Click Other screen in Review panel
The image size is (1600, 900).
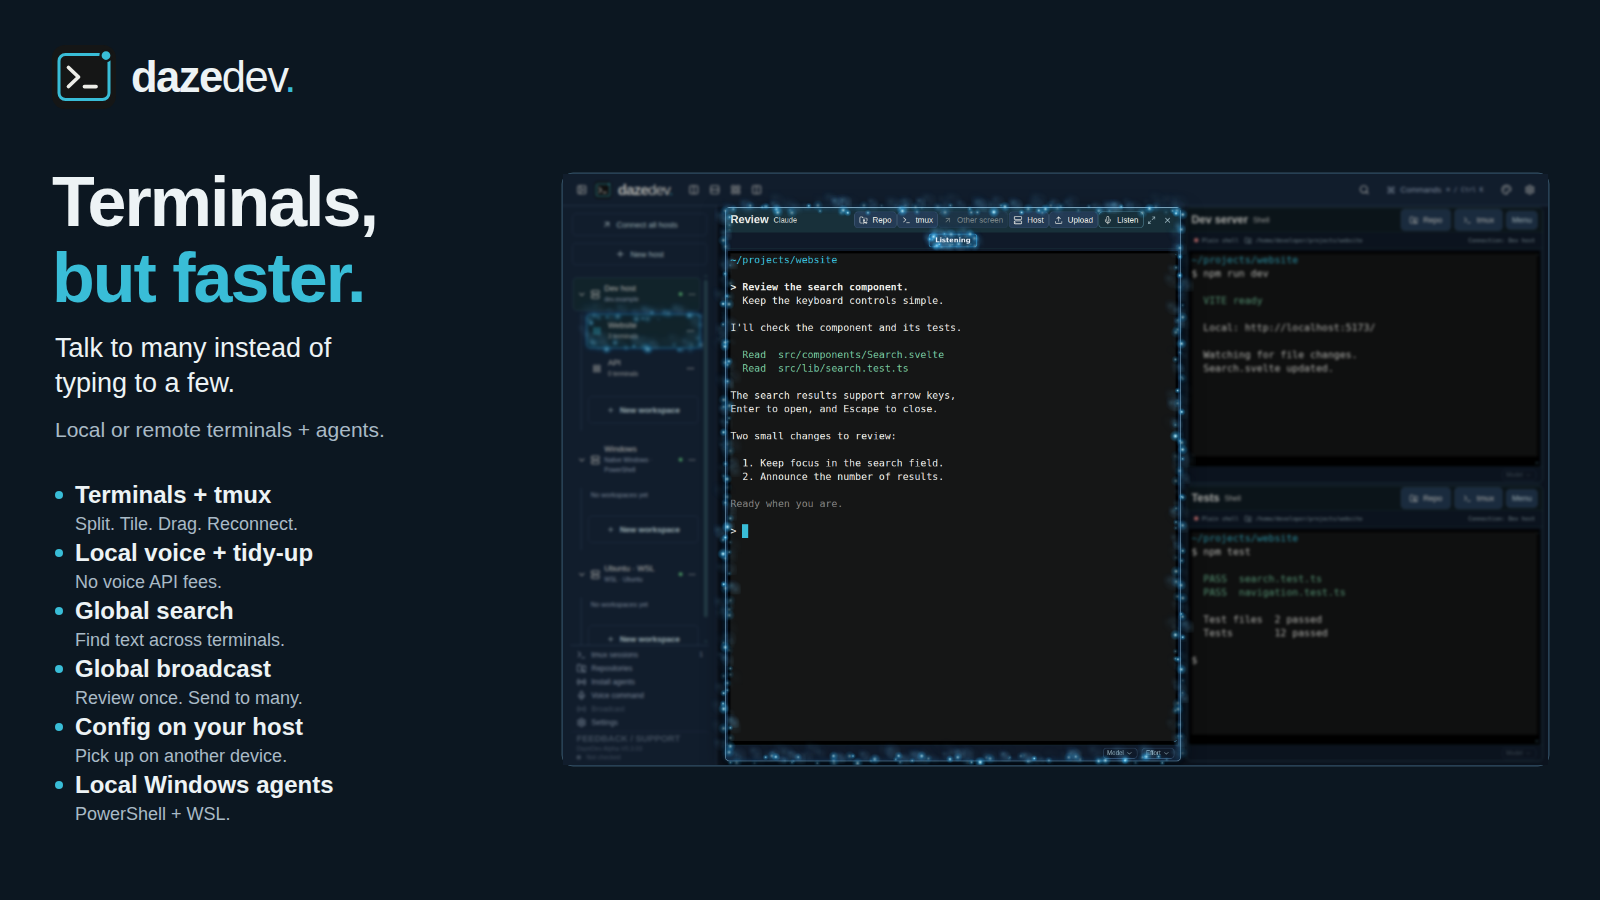pyautogui.click(x=974, y=220)
